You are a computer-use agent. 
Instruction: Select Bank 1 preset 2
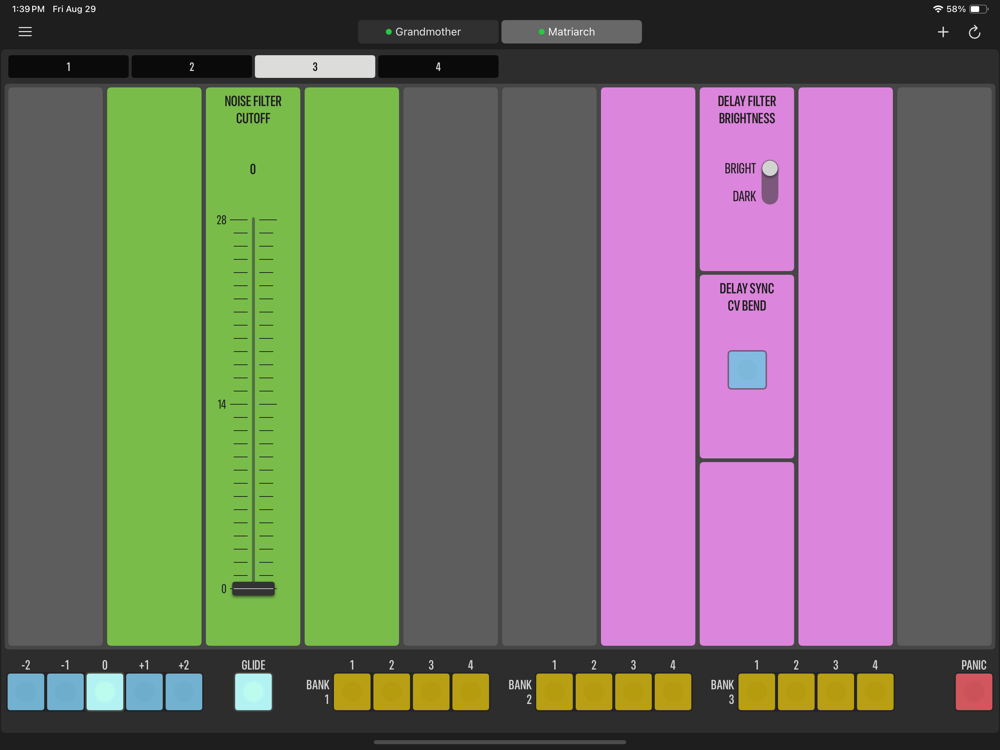coord(392,692)
